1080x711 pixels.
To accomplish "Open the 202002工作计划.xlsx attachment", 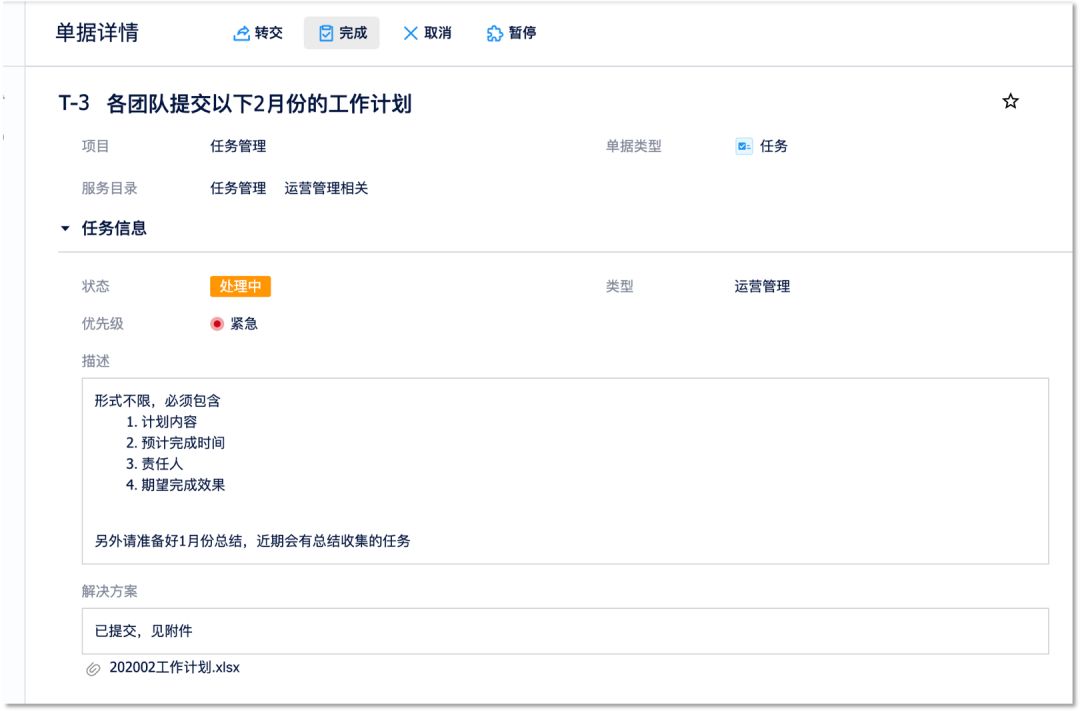I will pyautogui.click(x=174, y=667).
